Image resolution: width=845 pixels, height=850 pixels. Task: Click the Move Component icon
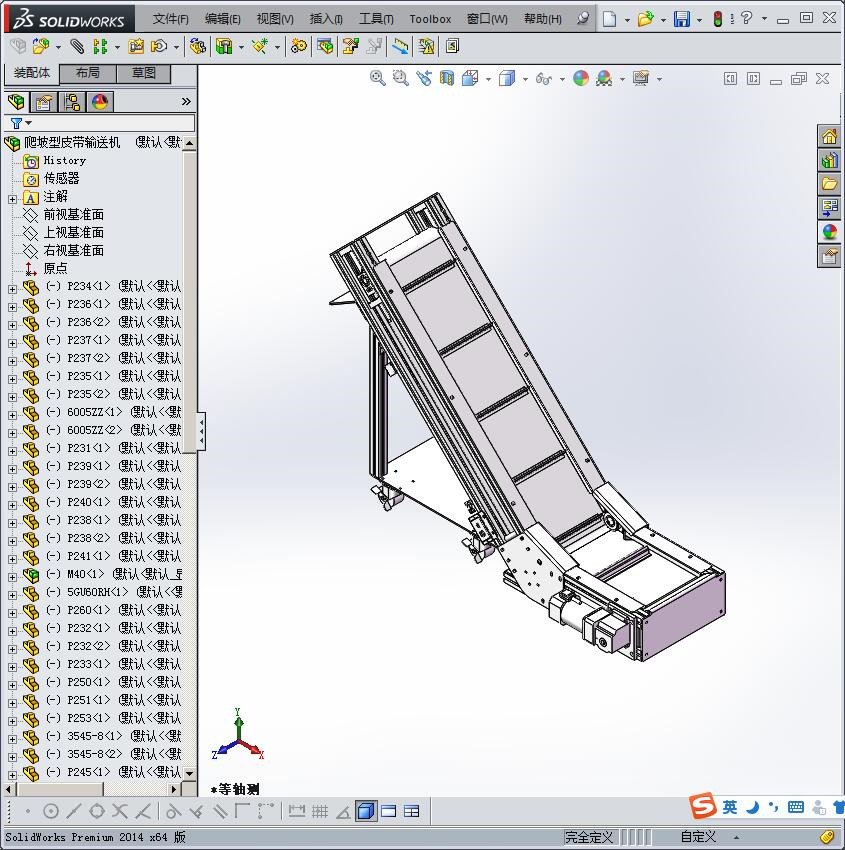pos(159,47)
